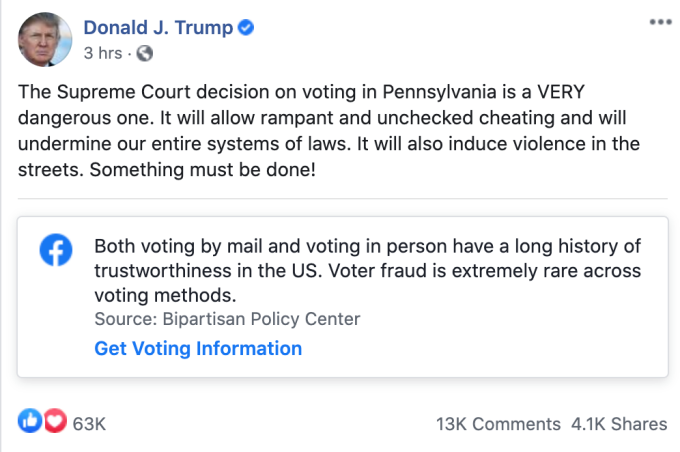
Task: View the 4.1K Shares list
Action: (618, 424)
